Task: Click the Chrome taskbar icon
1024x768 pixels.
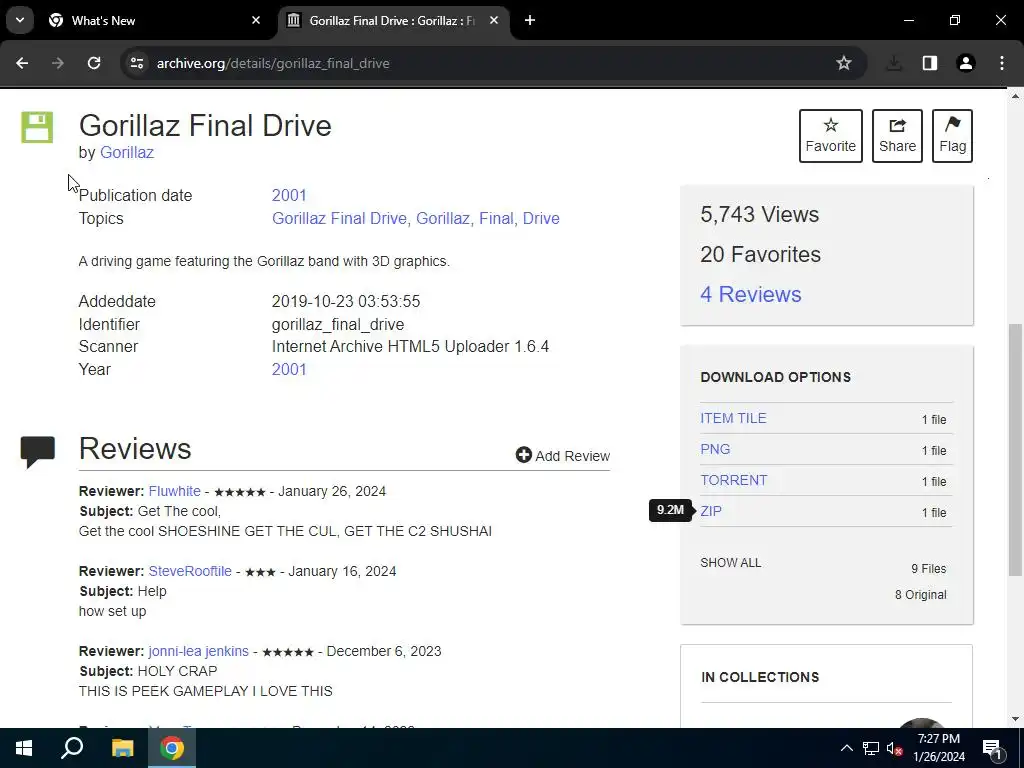Action: click(172, 748)
